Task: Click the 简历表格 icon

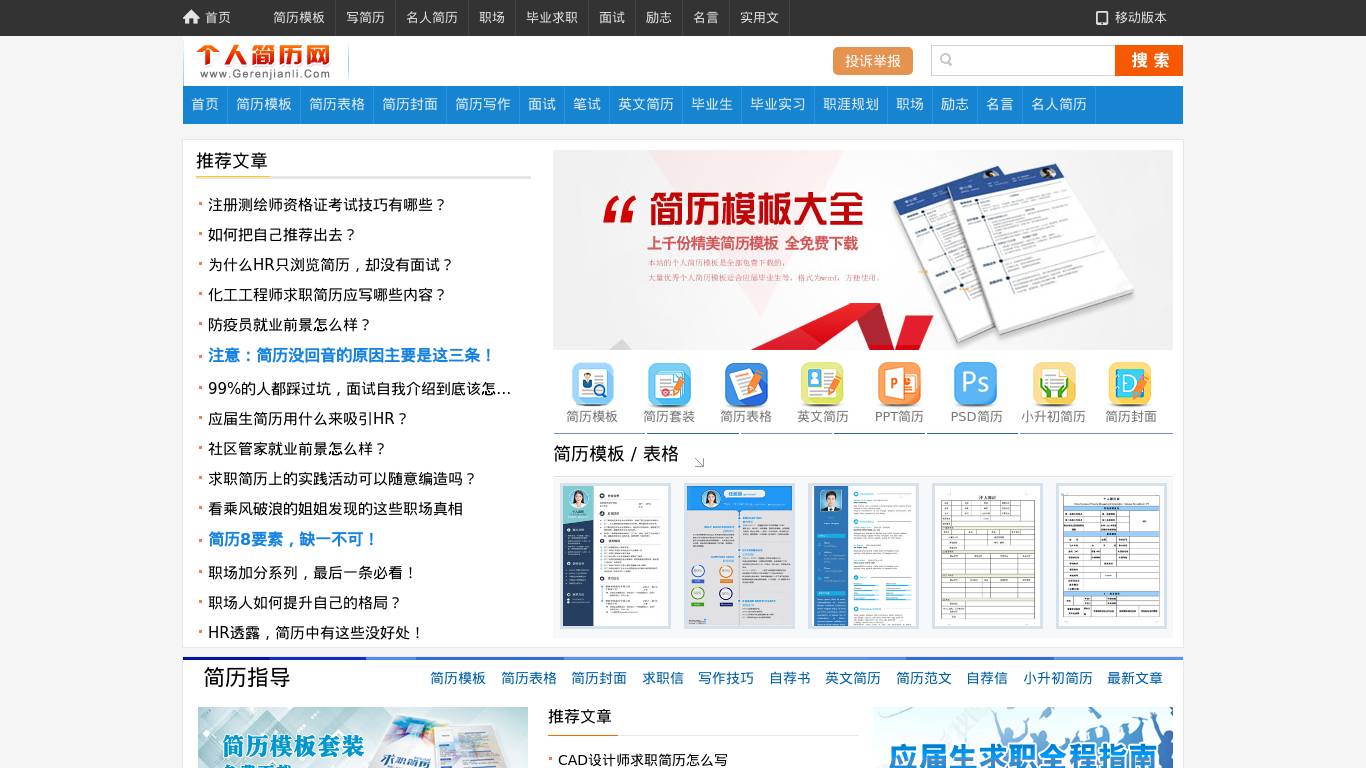Action: tap(746, 383)
